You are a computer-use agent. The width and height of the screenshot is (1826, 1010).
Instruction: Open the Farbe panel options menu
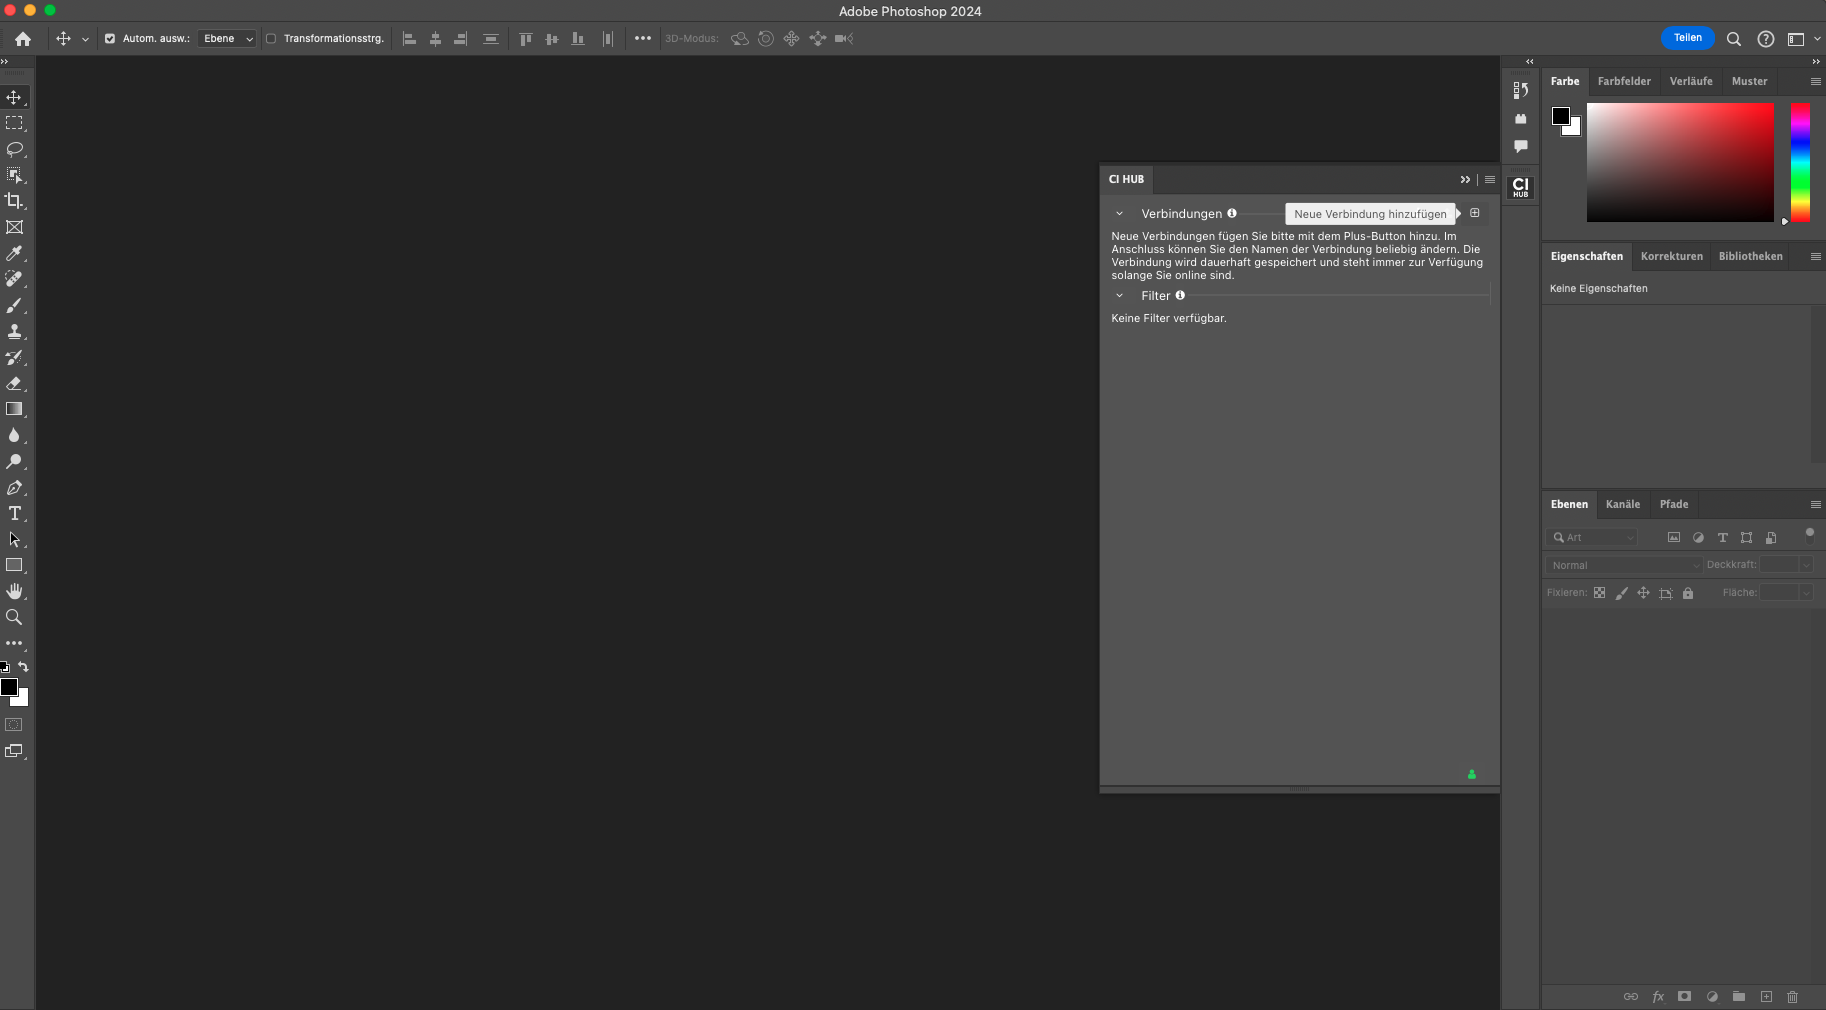tap(1815, 82)
